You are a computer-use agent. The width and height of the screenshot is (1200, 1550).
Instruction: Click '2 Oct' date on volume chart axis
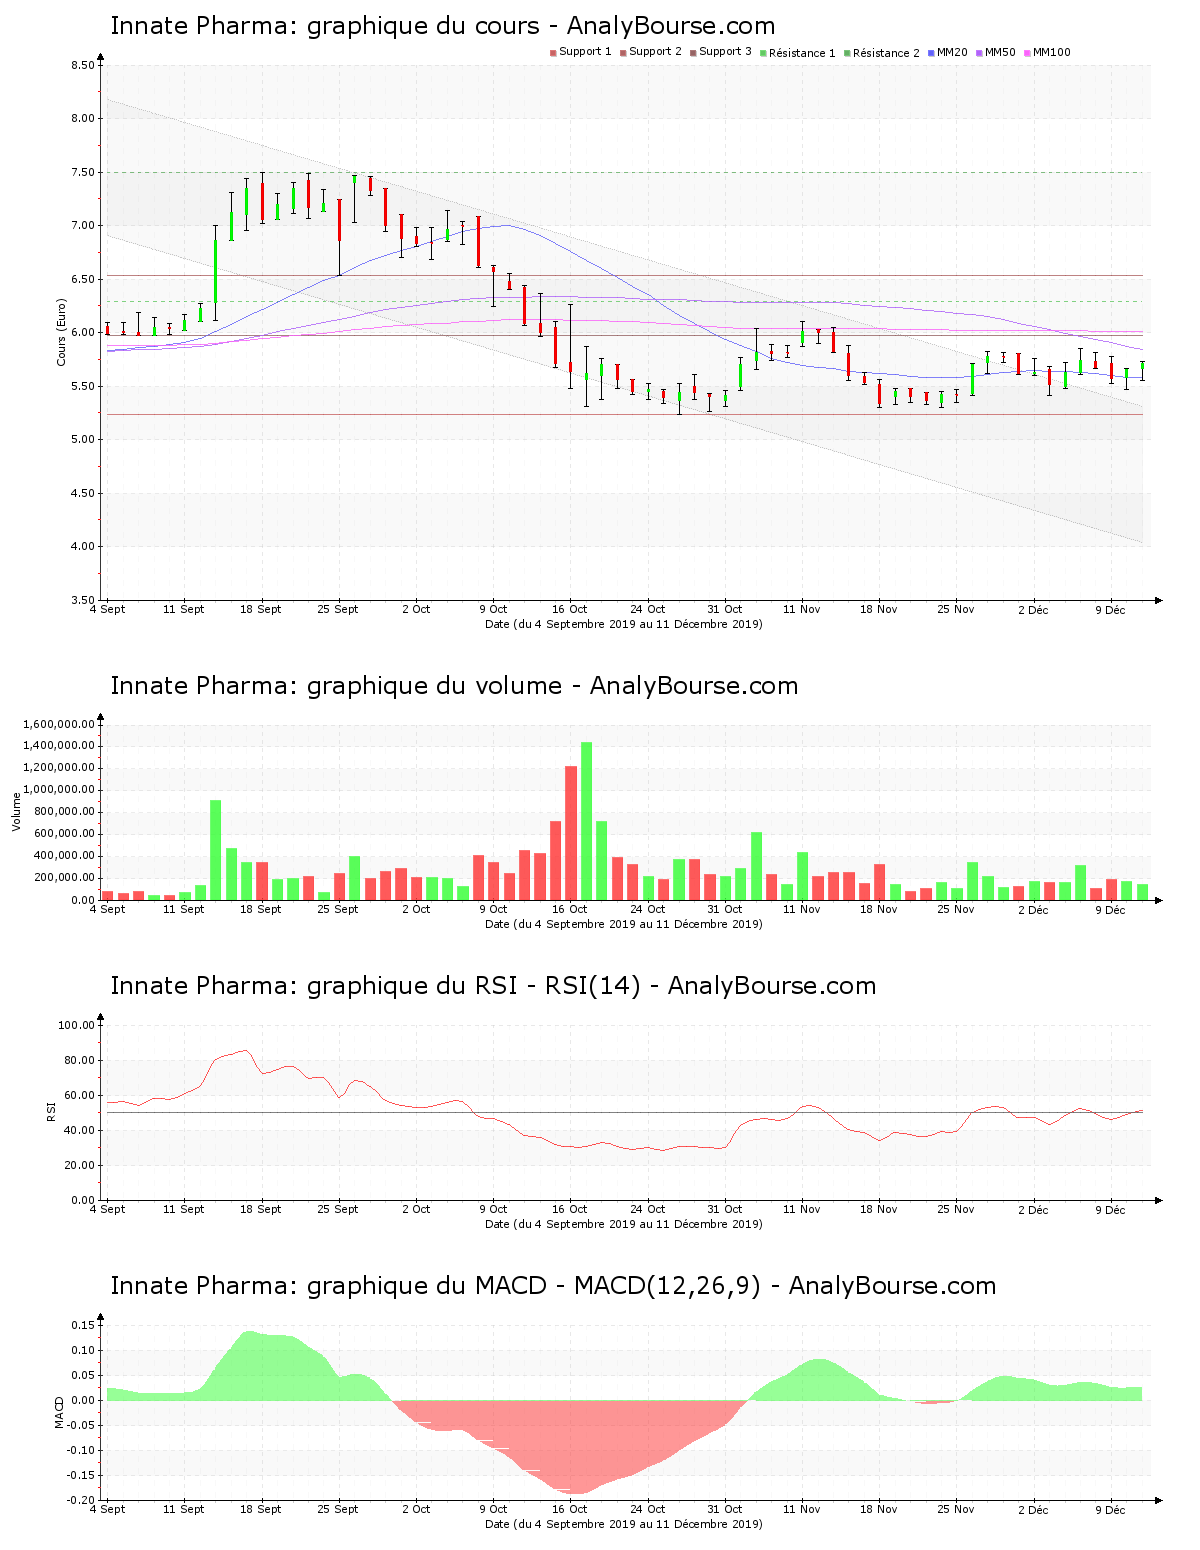pyautogui.click(x=416, y=909)
